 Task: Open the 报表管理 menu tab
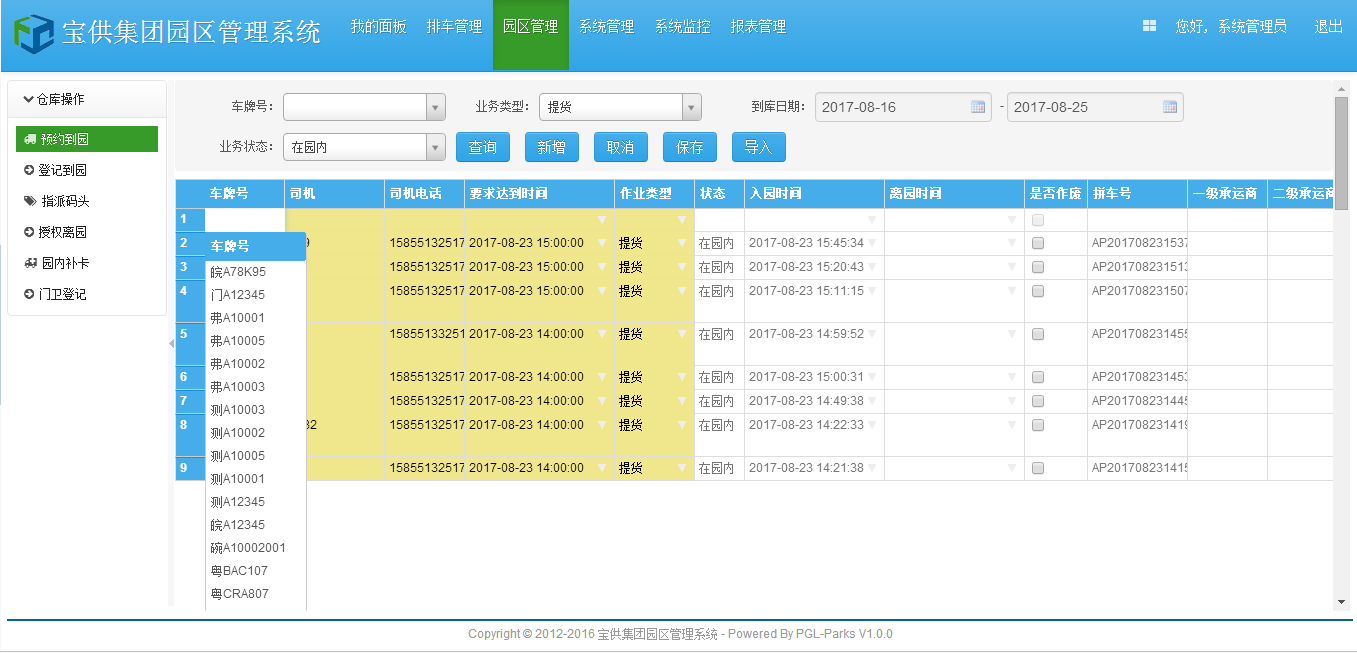tap(758, 27)
